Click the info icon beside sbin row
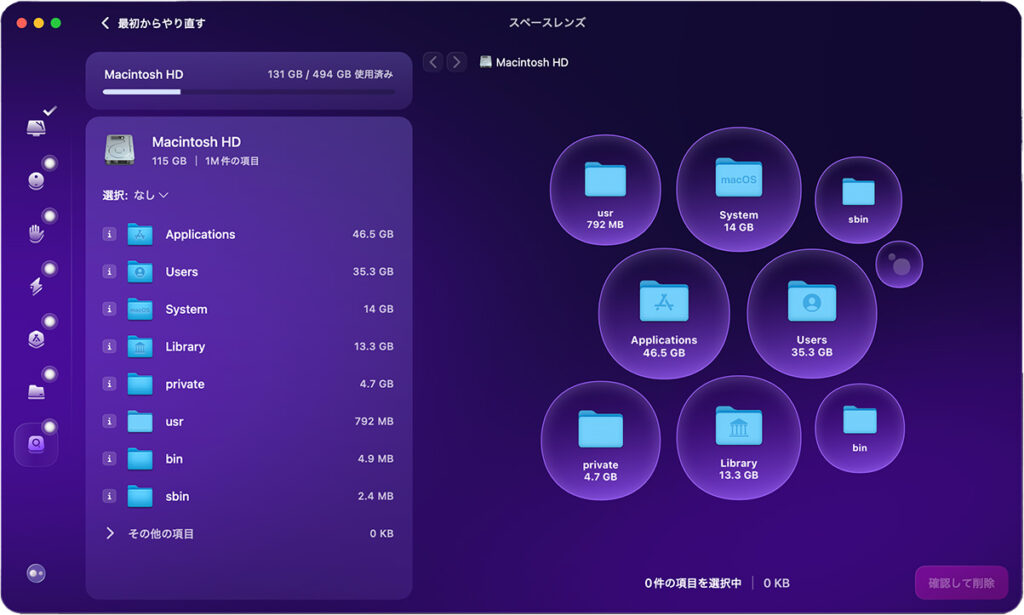The image size is (1024, 615). 109,496
